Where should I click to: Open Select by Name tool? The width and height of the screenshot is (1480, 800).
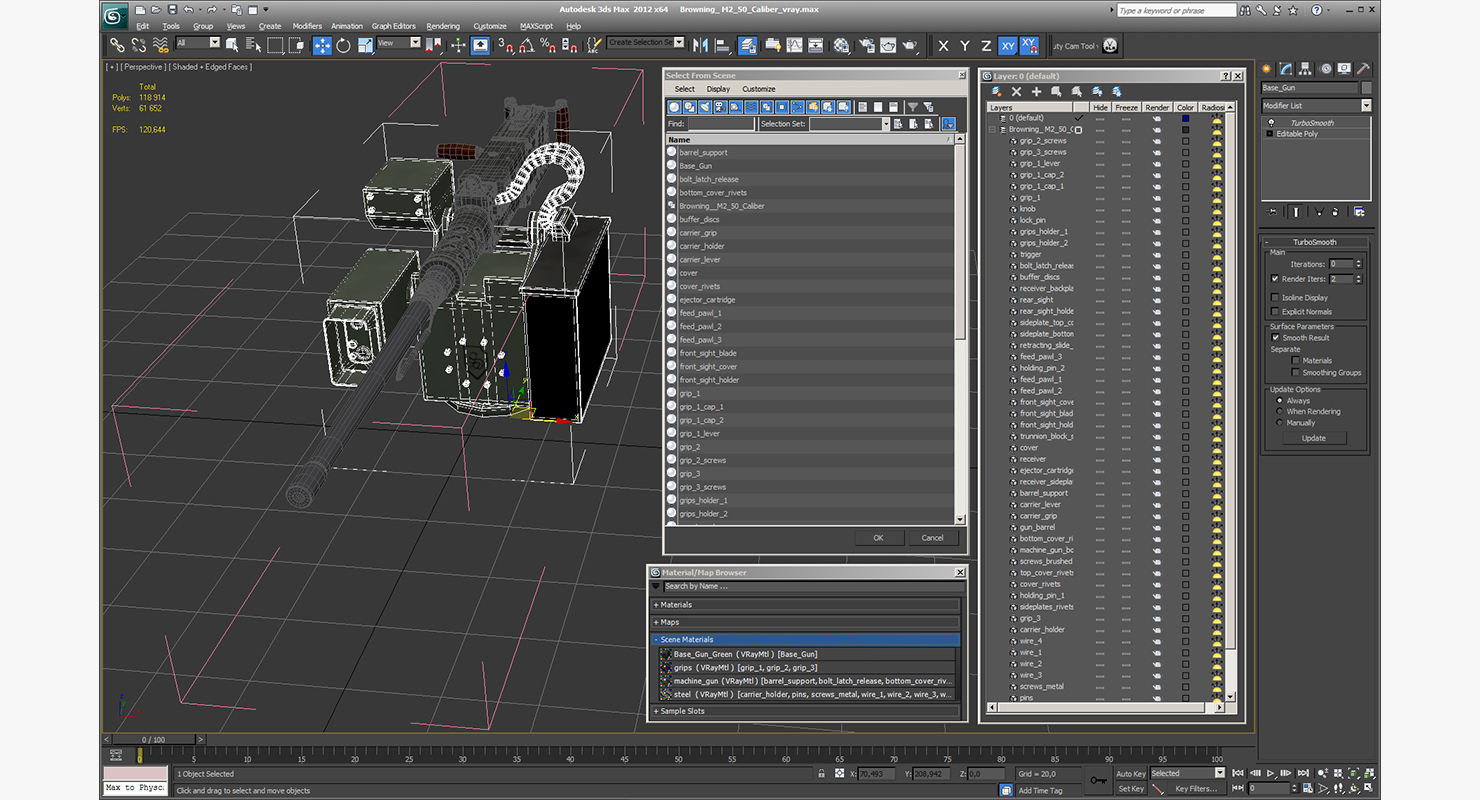pyautogui.click(x=253, y=45)
